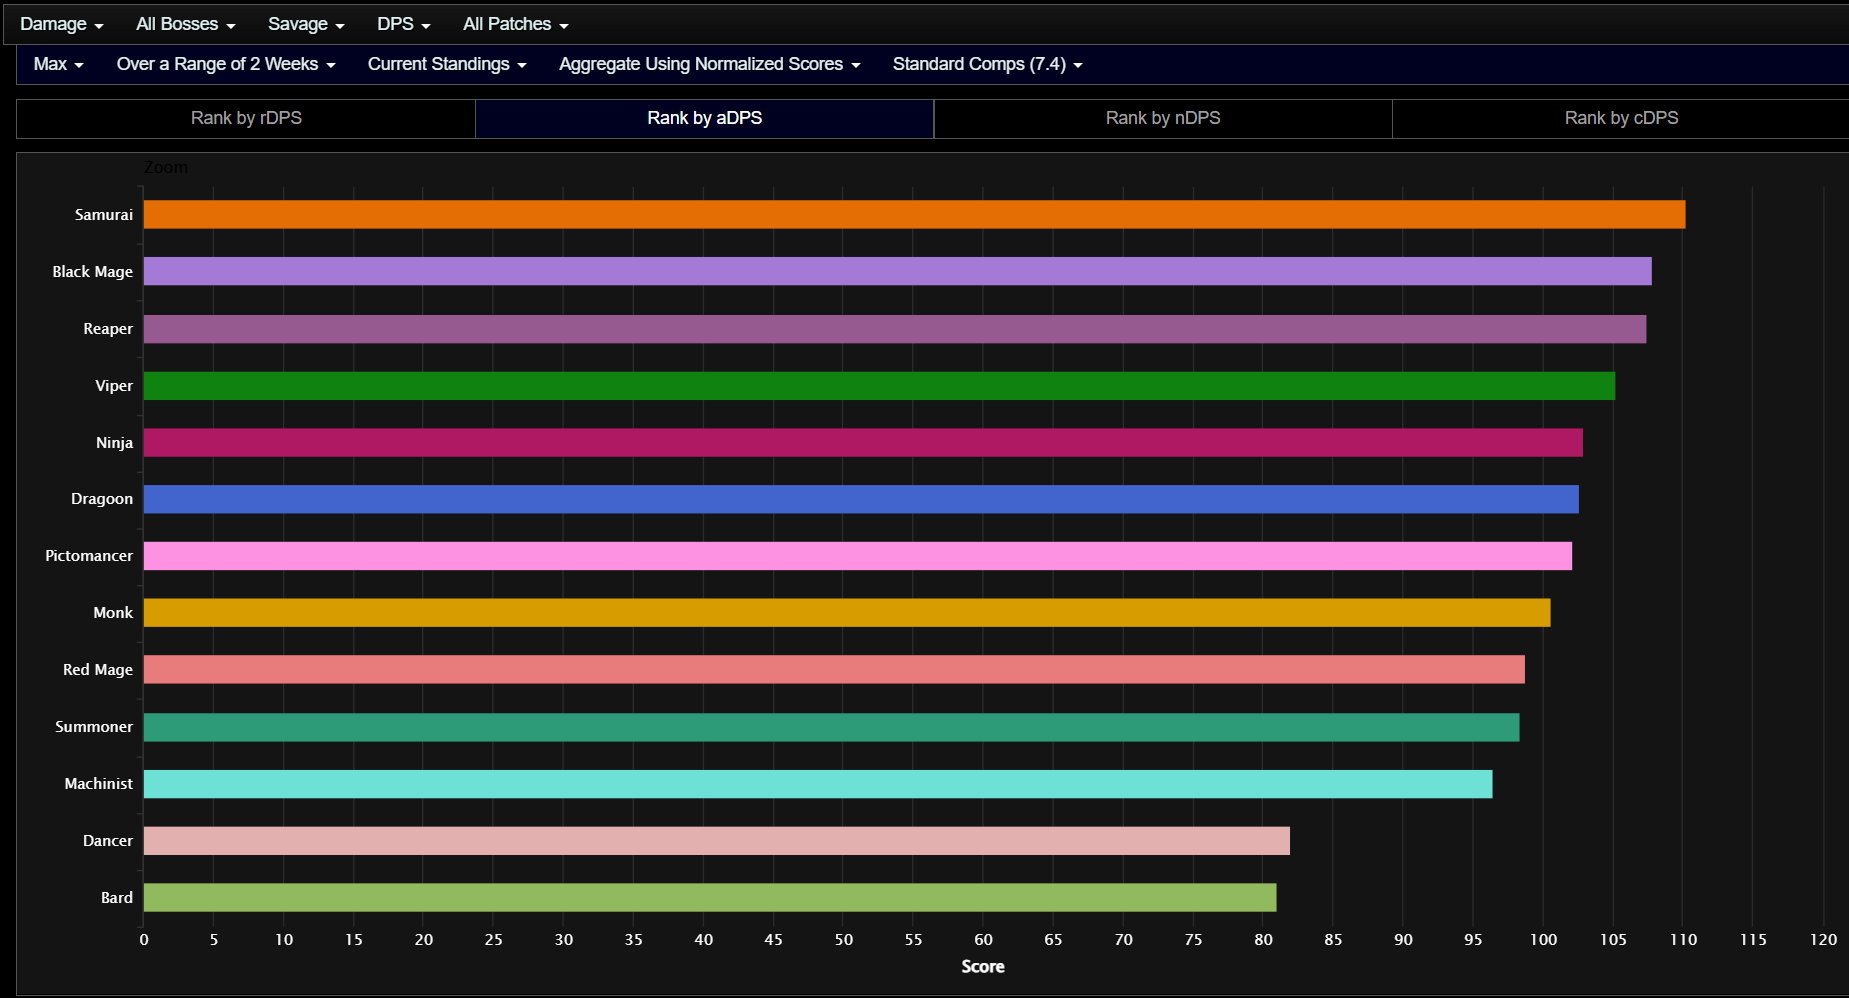Click the Bard axis label
Screen dimensions: 1849x998
coord(117,898)
